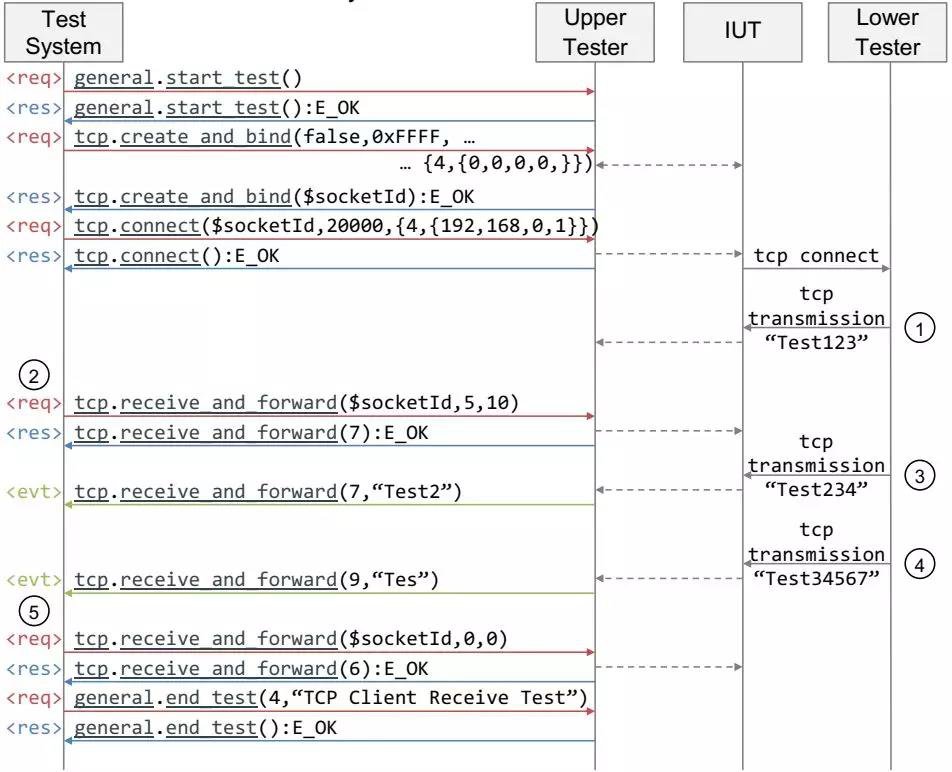Screen dimensions: 952x772
Task: Select the Lower Tester box
Action: pos(888,32)
